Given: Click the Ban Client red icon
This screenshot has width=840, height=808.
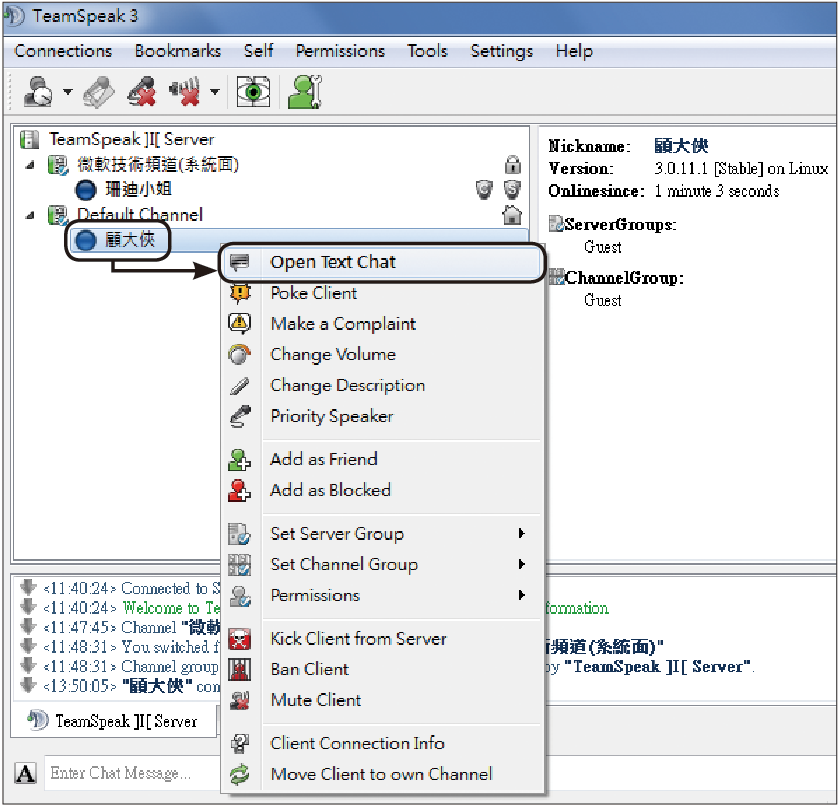Looking at the screenshot, I should [x=239, y=669].
